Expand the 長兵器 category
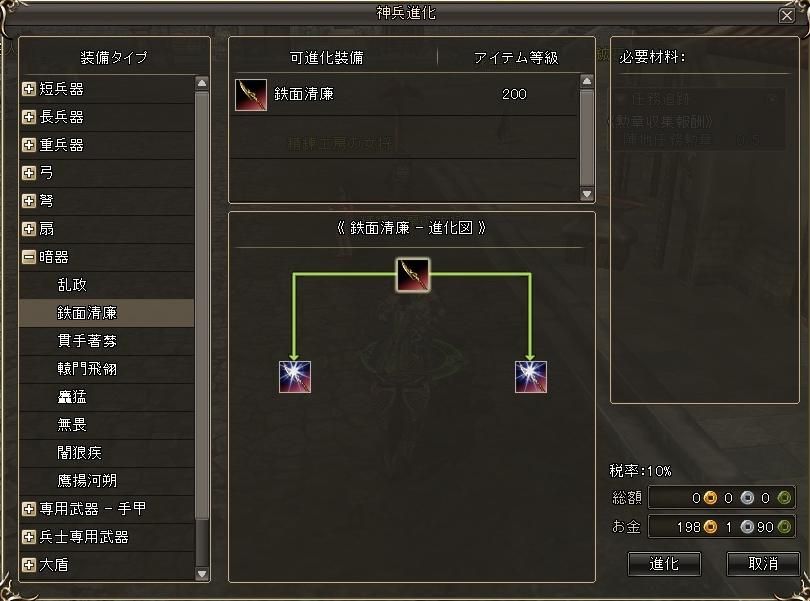This screenshot has width=810, height=601. 29,117
